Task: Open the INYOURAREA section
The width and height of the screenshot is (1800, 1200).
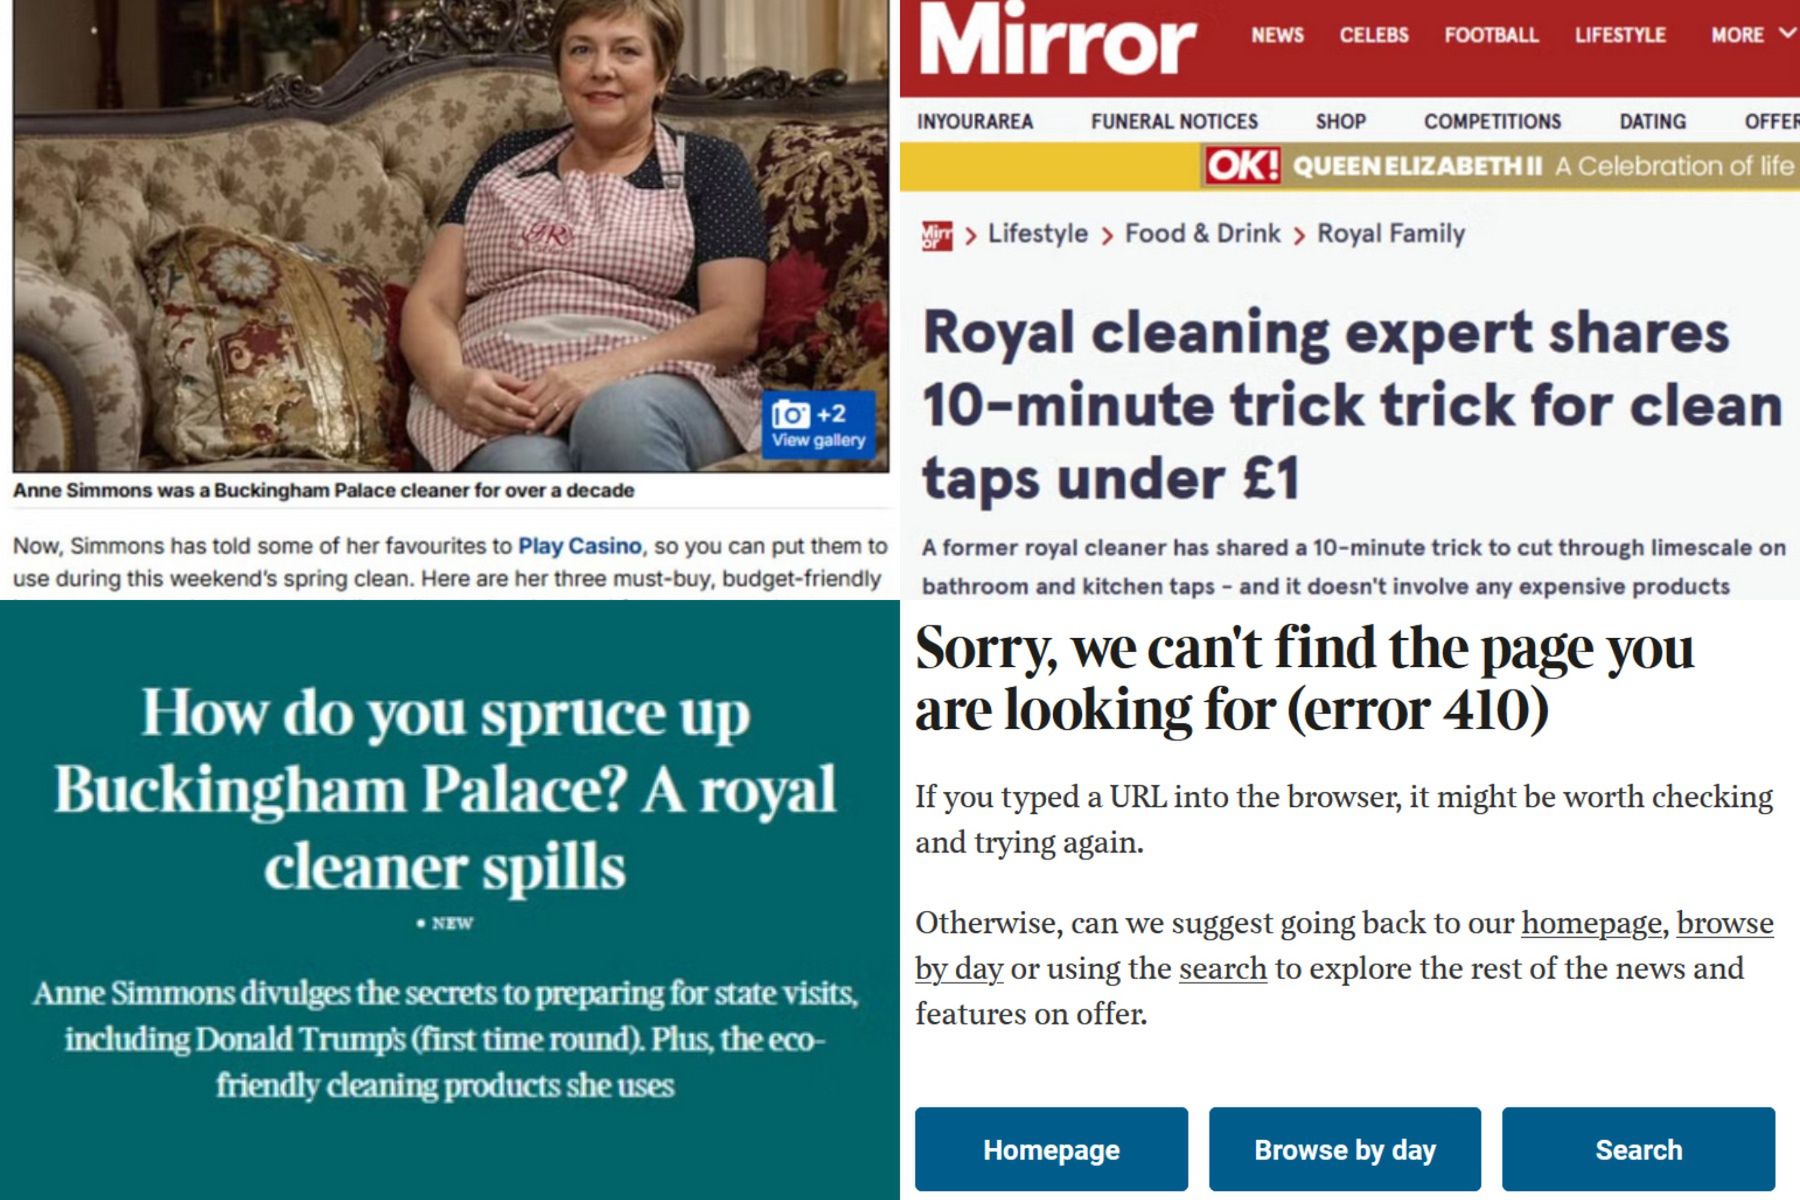Action: point(975,122)
